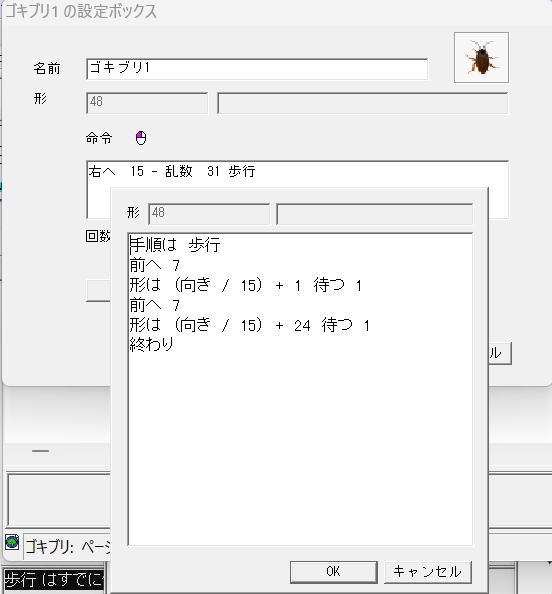Click the 形 48 field above the 手順は editor
Image resolution: width=552 pixels, height=594 pixels.
click(x=209, y=214)
